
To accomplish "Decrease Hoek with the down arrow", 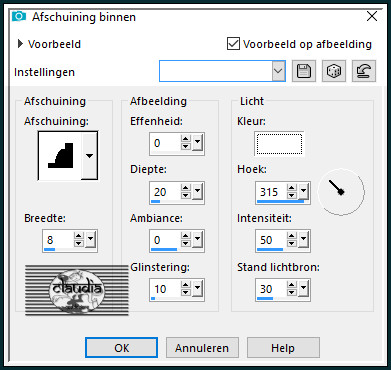I will (x=292, y=196).
